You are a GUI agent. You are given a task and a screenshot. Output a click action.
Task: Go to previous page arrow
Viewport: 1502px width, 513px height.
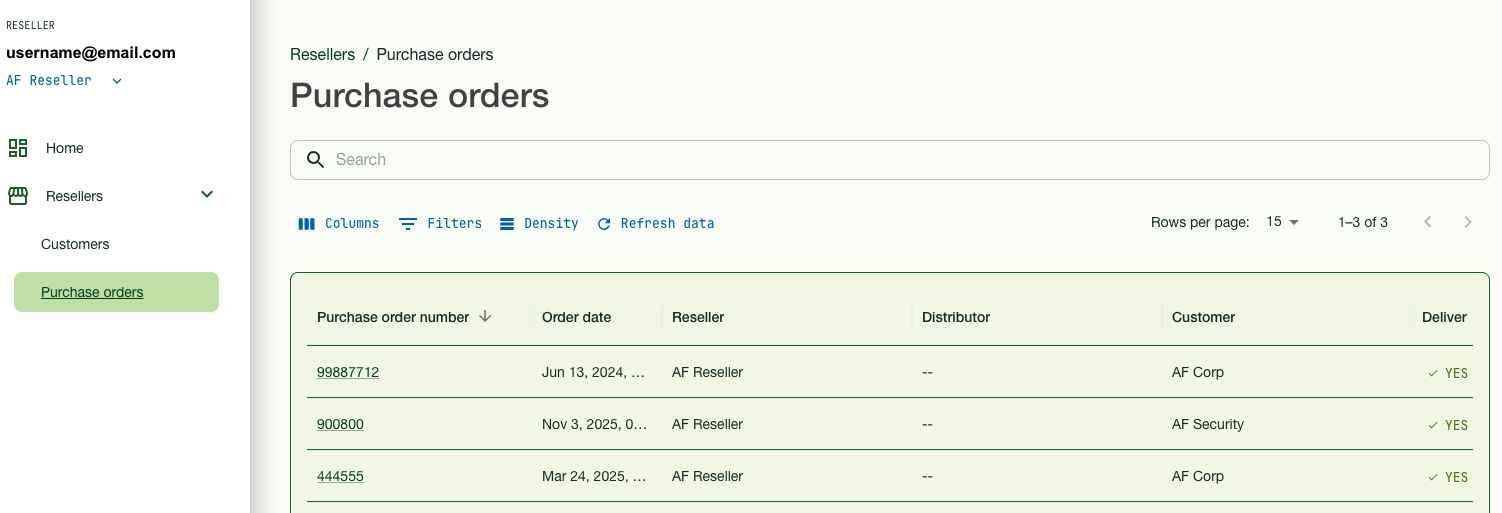pyautogui.click(x=1427, y=222)
